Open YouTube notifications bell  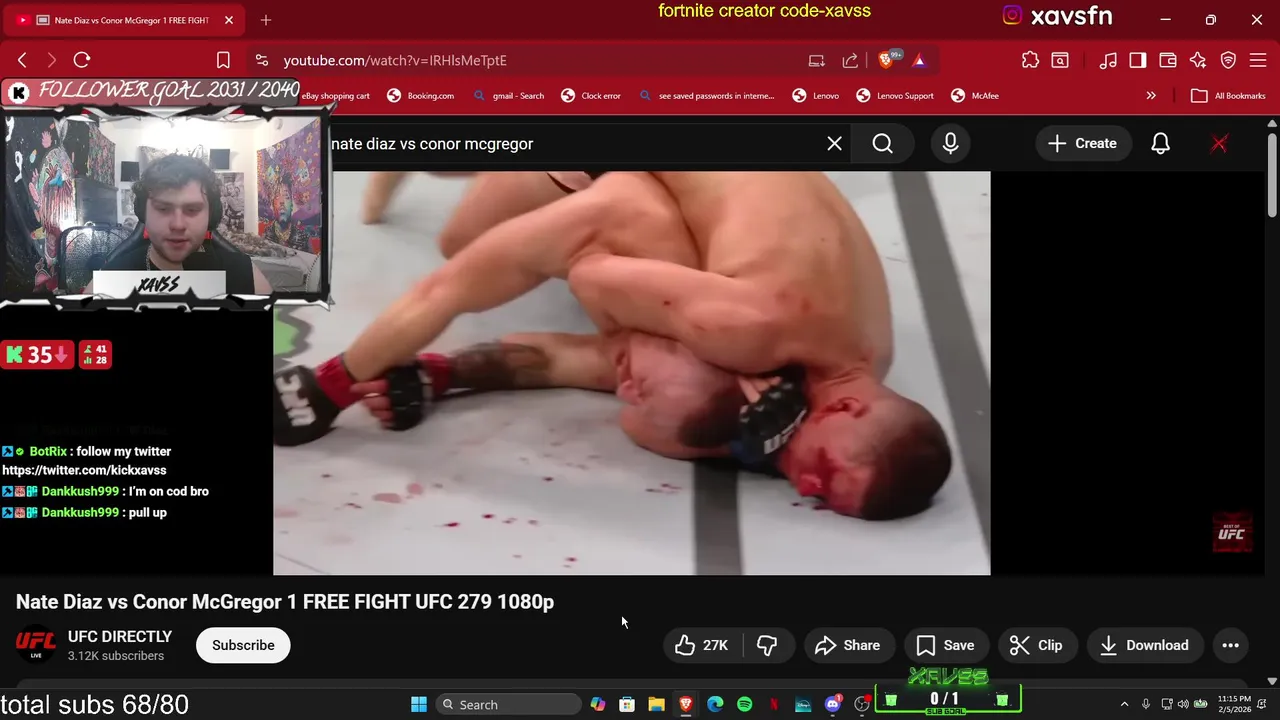coord(1160,144)
